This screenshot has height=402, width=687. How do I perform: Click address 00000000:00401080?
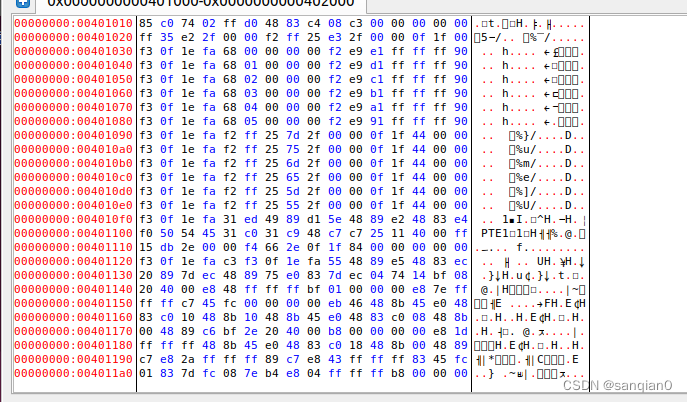[x=73, y=121]
